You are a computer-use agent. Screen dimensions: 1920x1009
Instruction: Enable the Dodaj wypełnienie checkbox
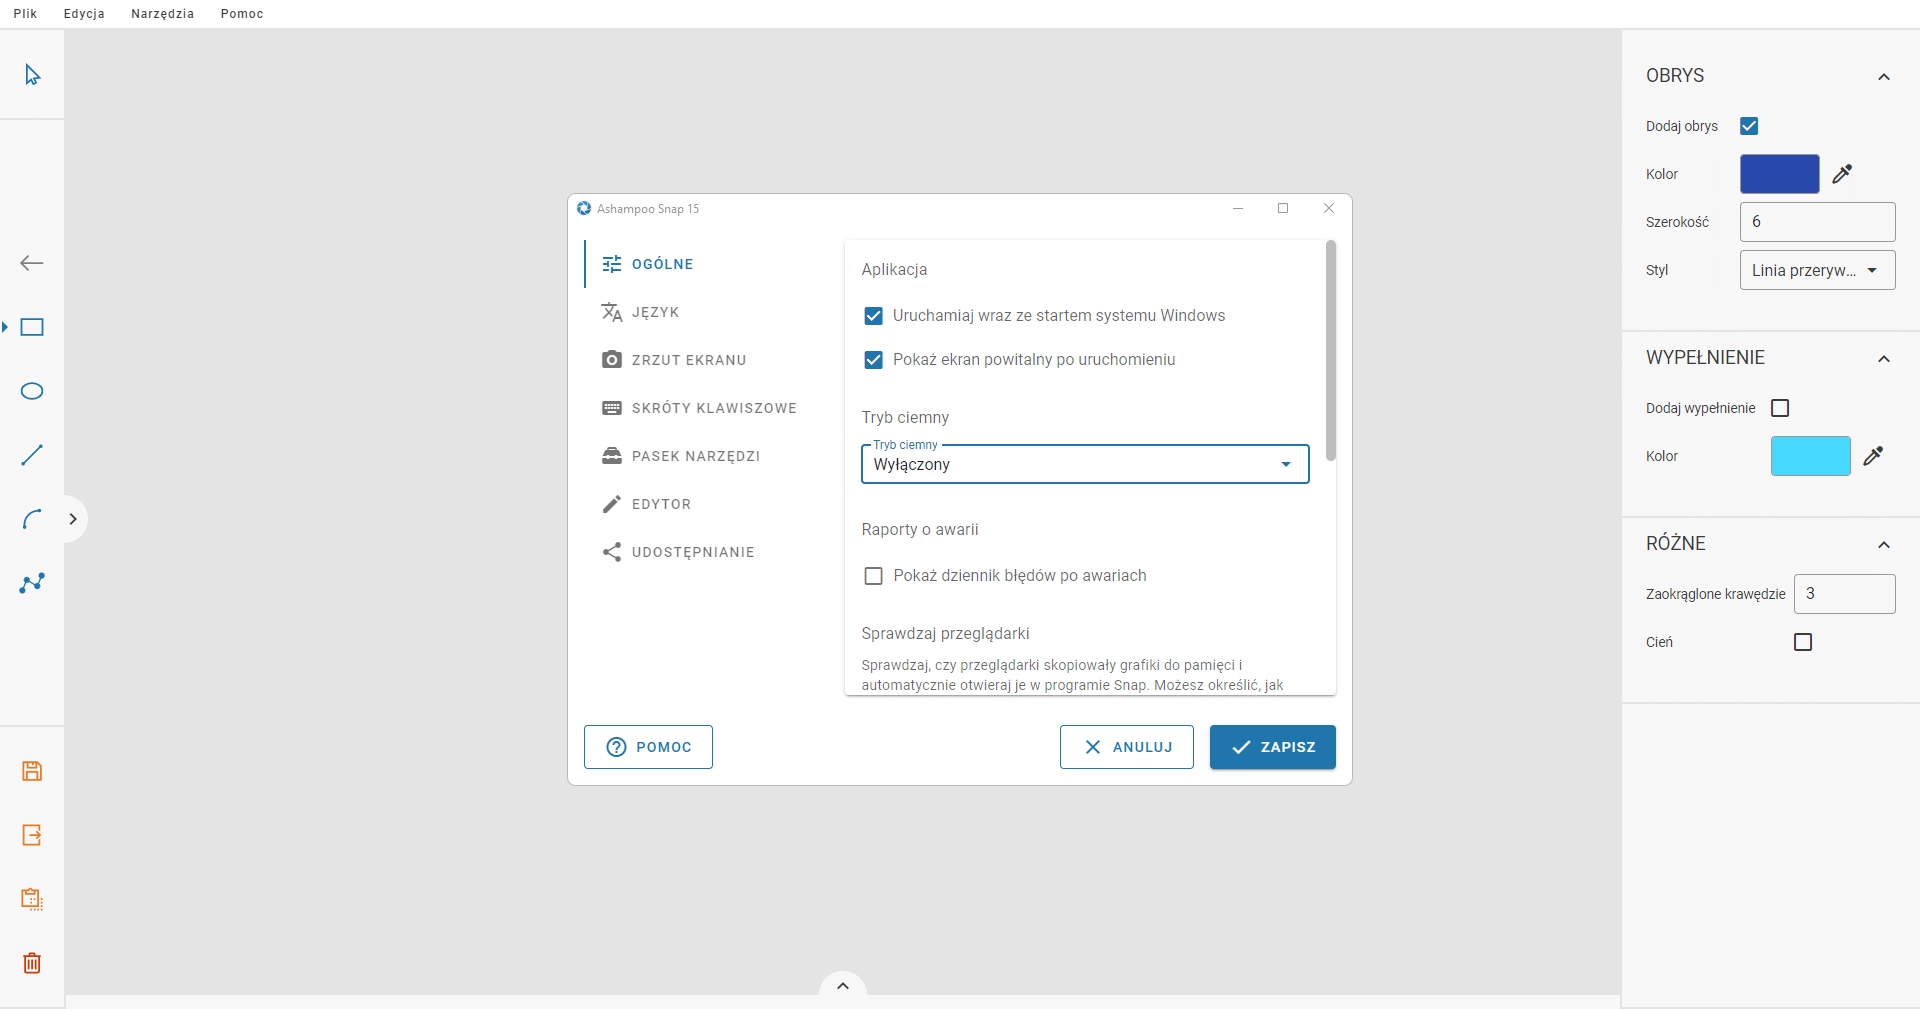[x=1780, y=408]
